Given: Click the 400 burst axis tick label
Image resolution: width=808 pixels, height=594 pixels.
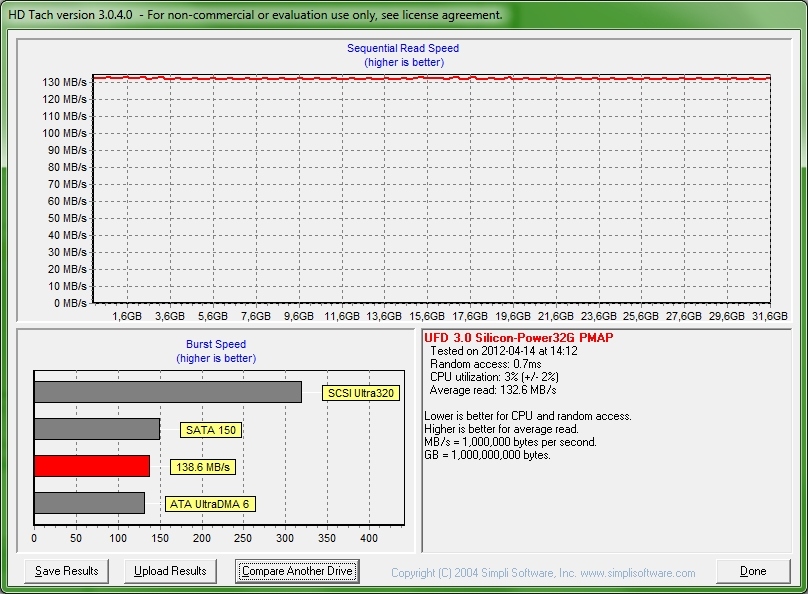Looking at the screenshot, I should (x=369, y=538).
